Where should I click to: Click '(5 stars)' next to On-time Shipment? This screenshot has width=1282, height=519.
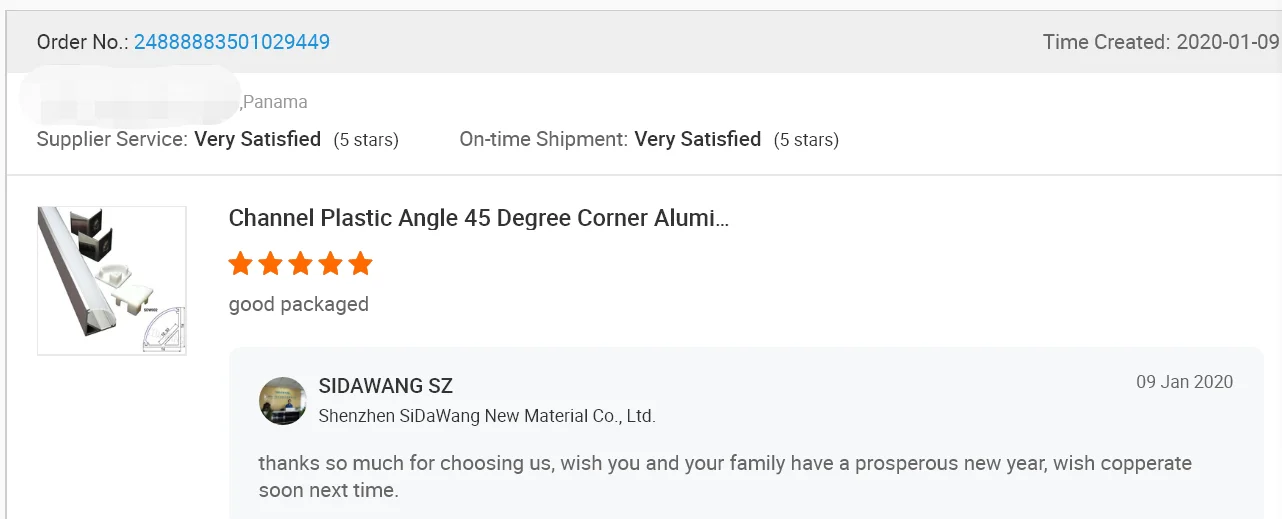[806, 140]
